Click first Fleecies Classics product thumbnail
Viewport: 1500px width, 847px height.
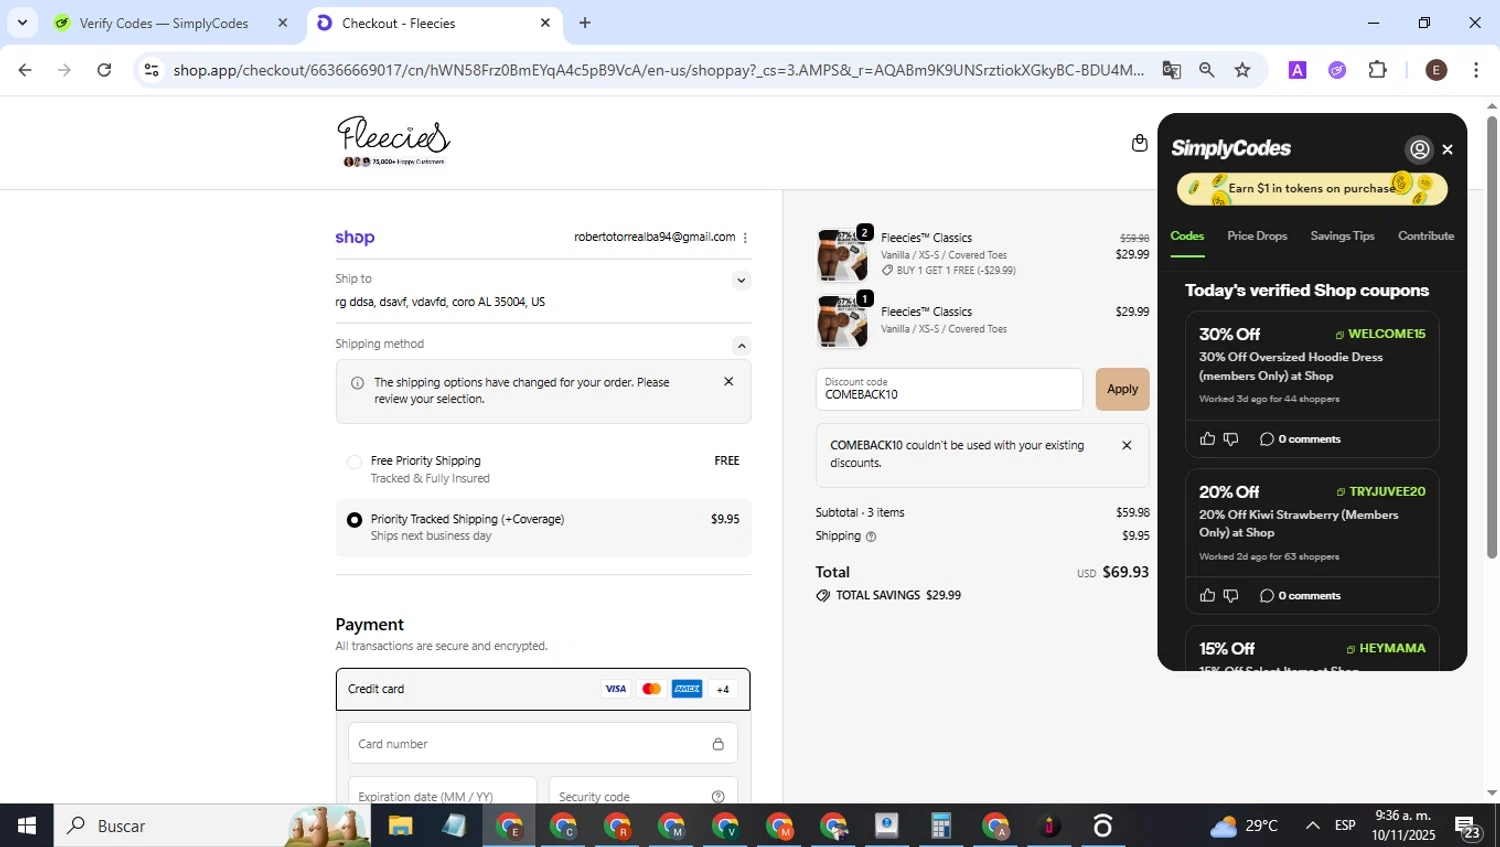[x=842, y=254]
